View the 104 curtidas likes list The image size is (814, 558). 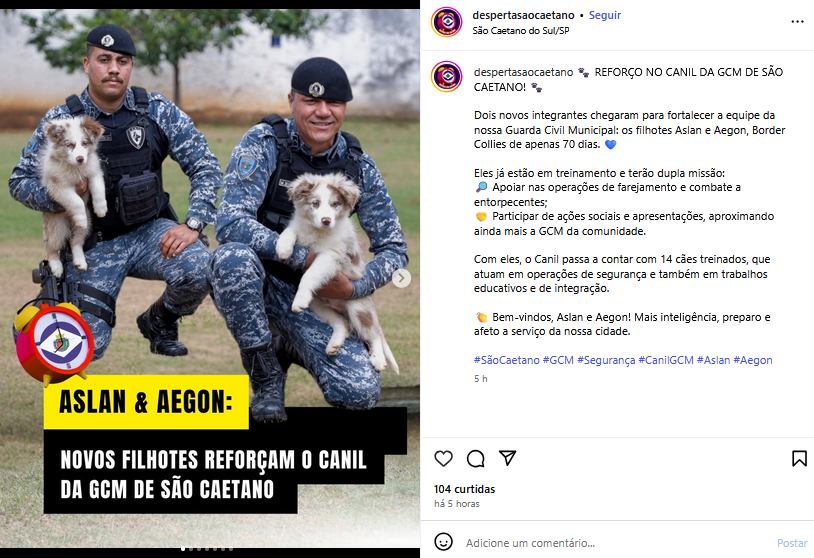[x=465, y=489]
